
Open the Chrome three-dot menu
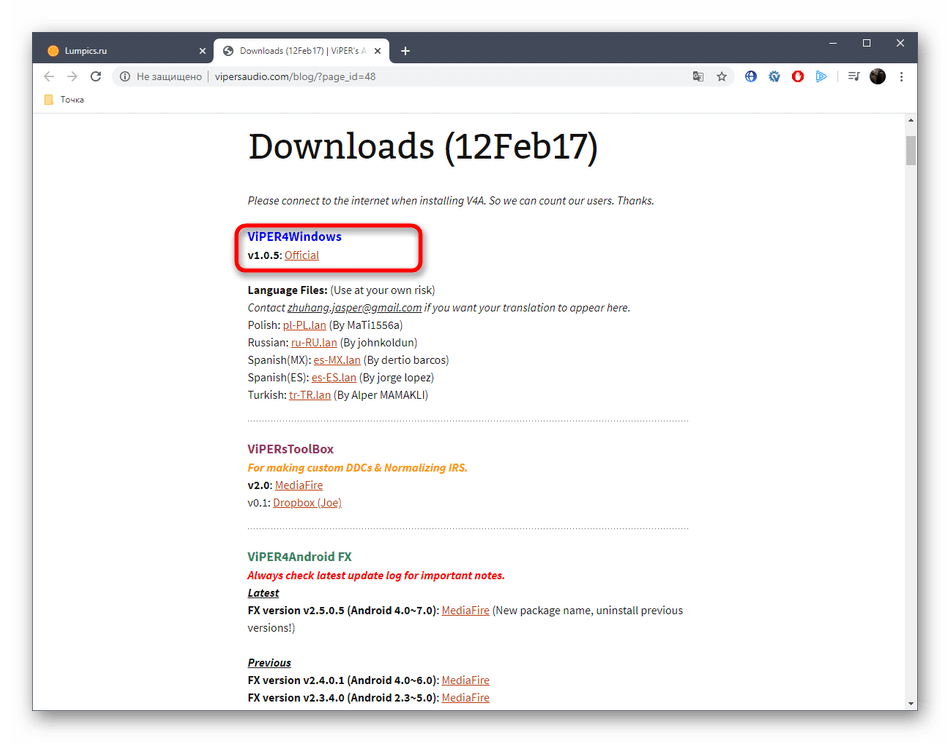pos(901,76)
